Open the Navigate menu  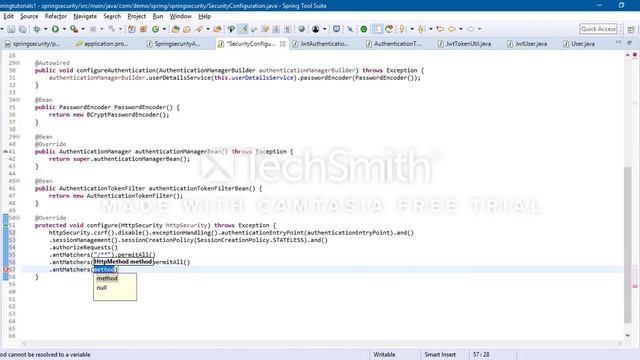click(x=85, y=16)
